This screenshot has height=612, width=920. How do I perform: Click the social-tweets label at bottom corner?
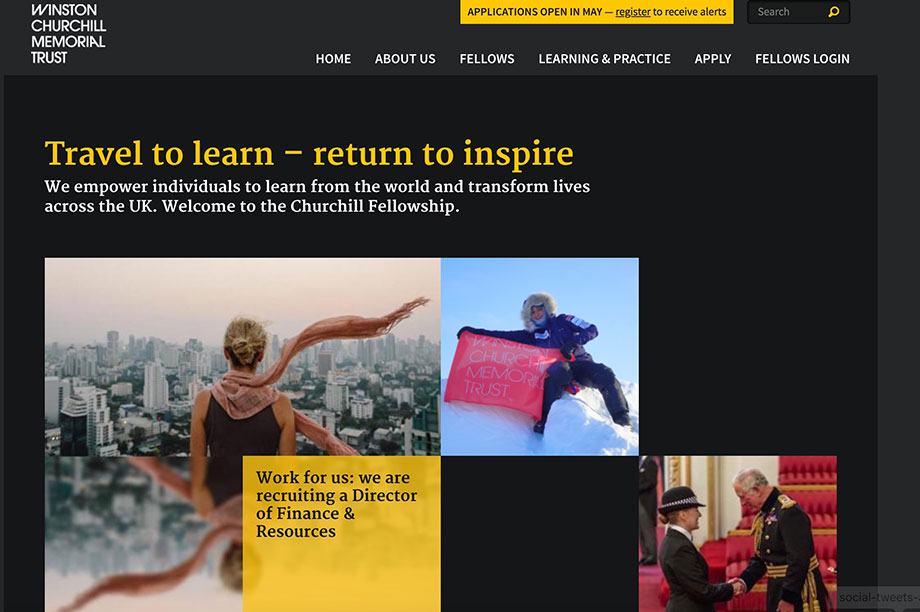878,597
